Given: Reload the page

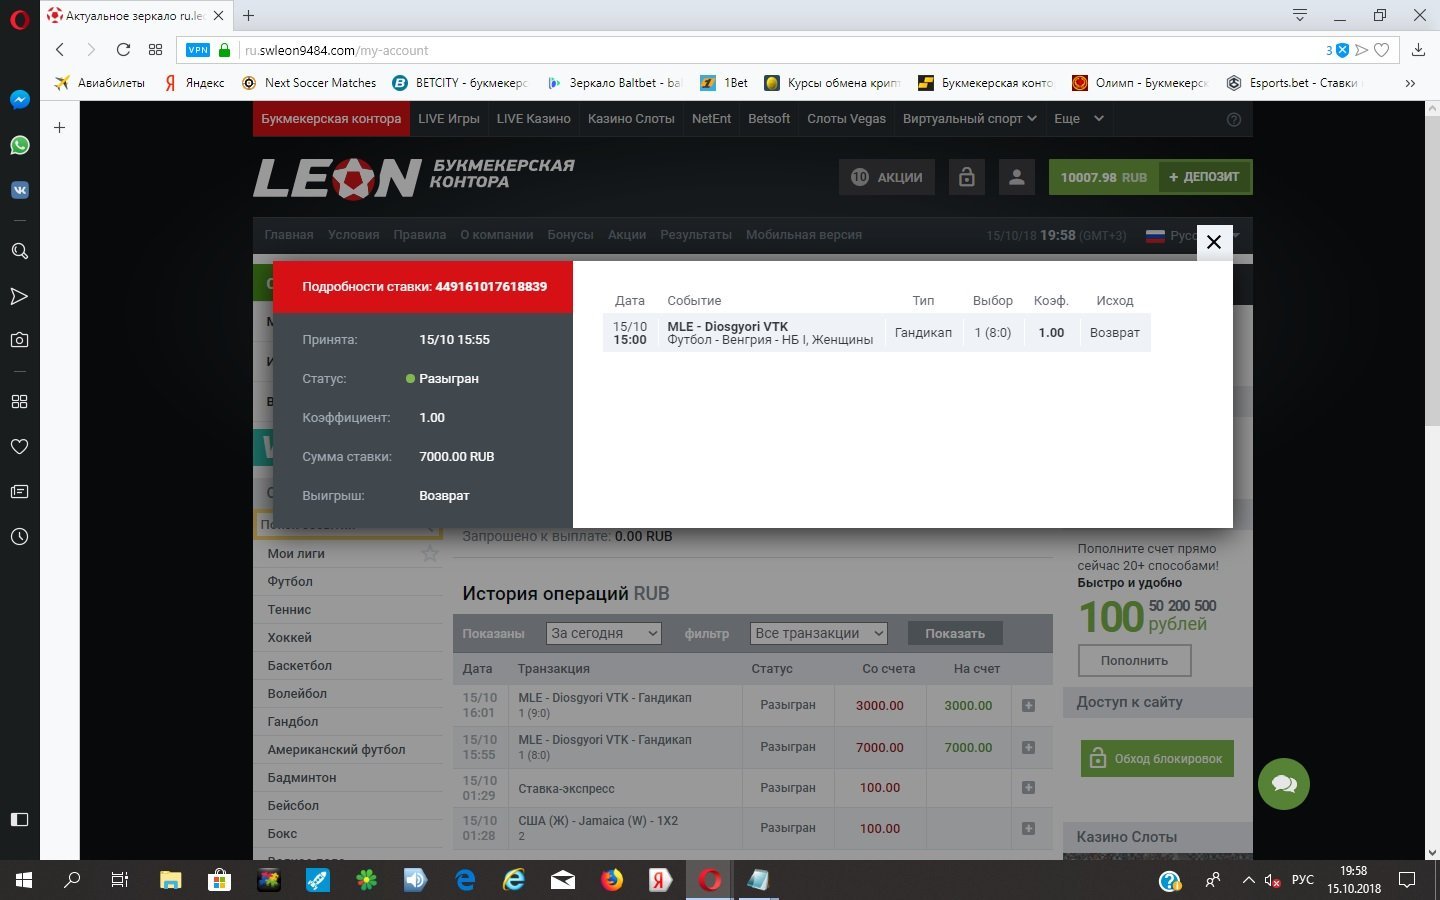Looking at the screenshot, I should [123, 50].
